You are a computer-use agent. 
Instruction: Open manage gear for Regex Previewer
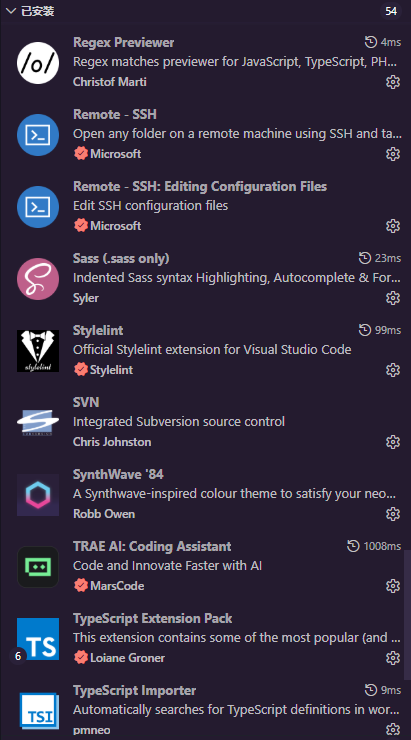[x=393, y=82]
